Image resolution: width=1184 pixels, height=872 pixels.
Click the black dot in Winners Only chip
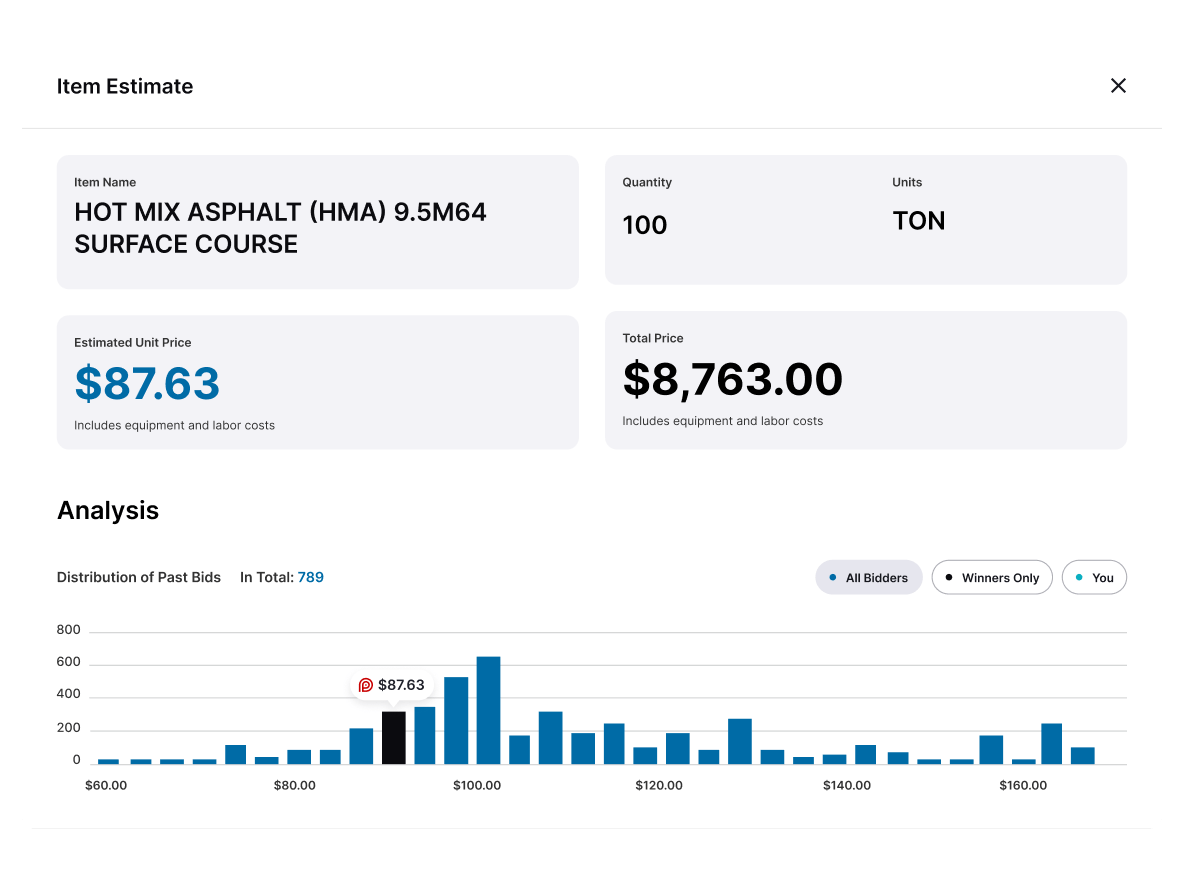[x=949, y=577]
